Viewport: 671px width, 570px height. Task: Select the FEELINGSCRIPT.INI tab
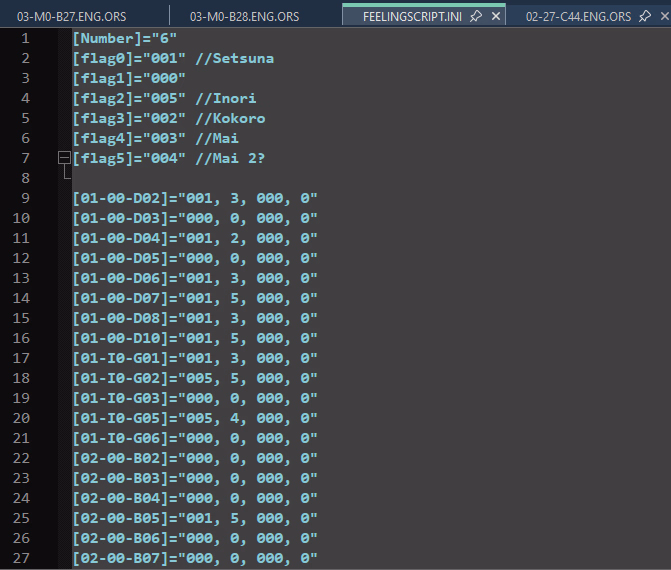[x=412, y=17]
